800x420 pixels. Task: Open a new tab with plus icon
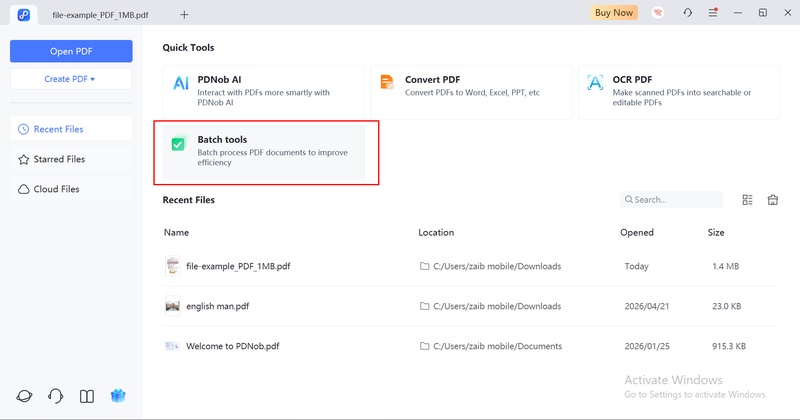pos(184,15)
